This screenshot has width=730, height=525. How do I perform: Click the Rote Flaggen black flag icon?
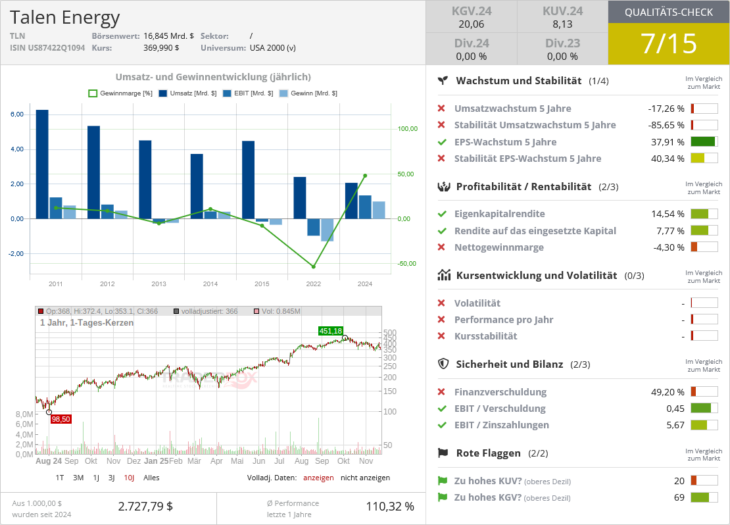coord(442,453)
